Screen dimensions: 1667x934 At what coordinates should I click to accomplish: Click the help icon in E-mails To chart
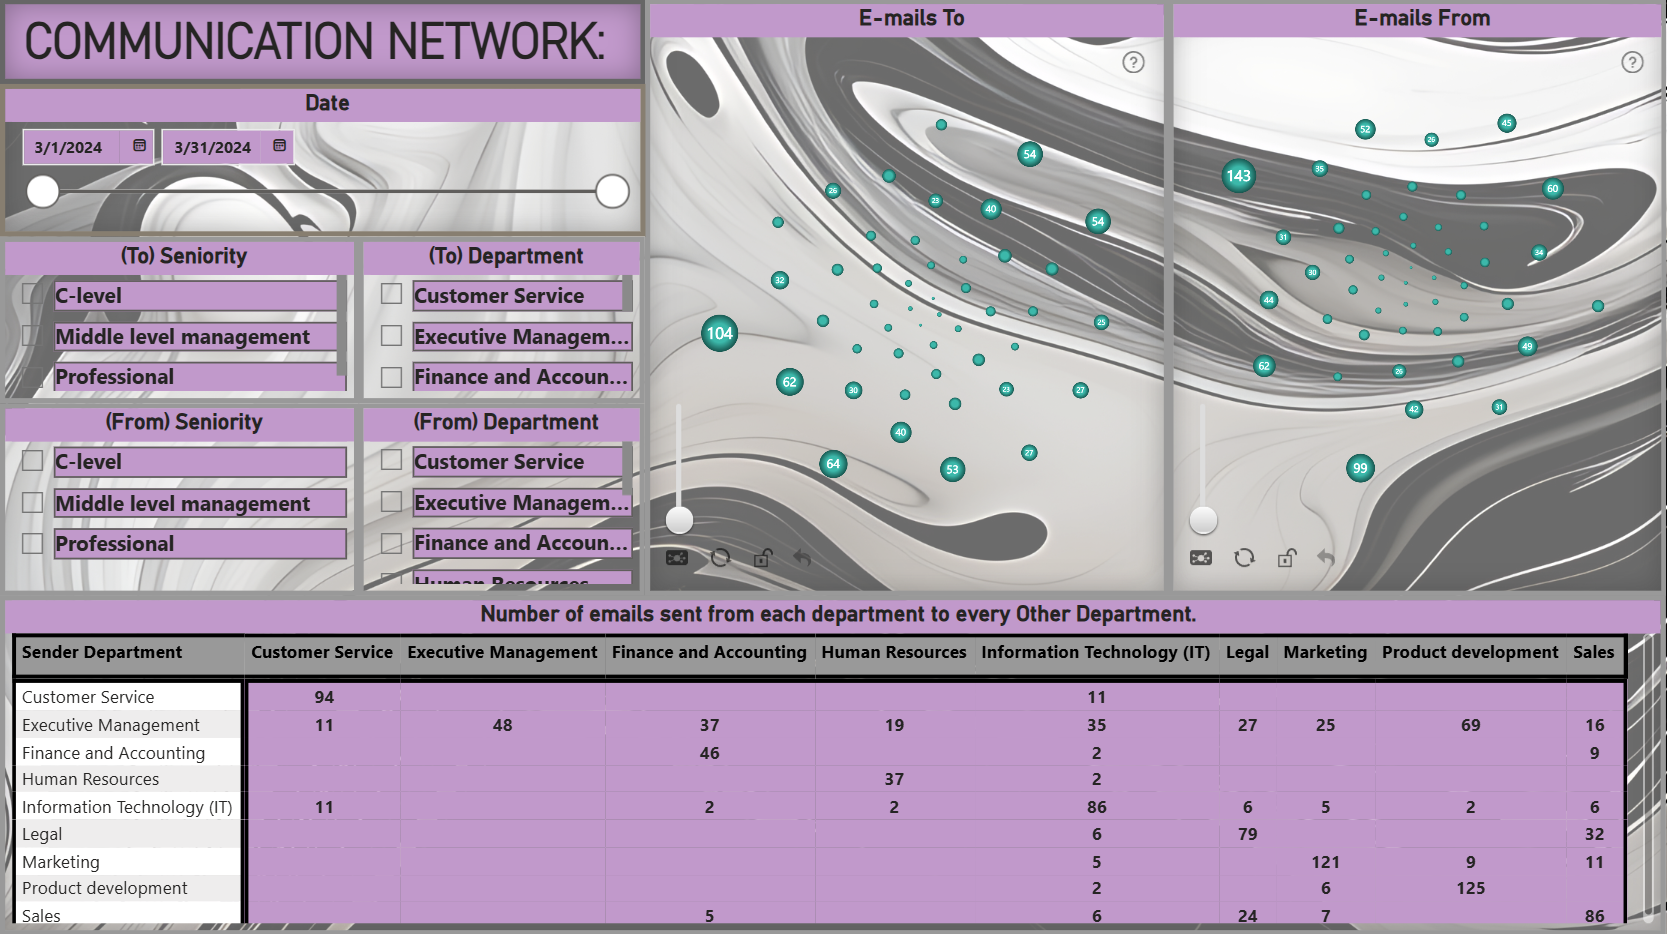click(x=1133, y=62)
